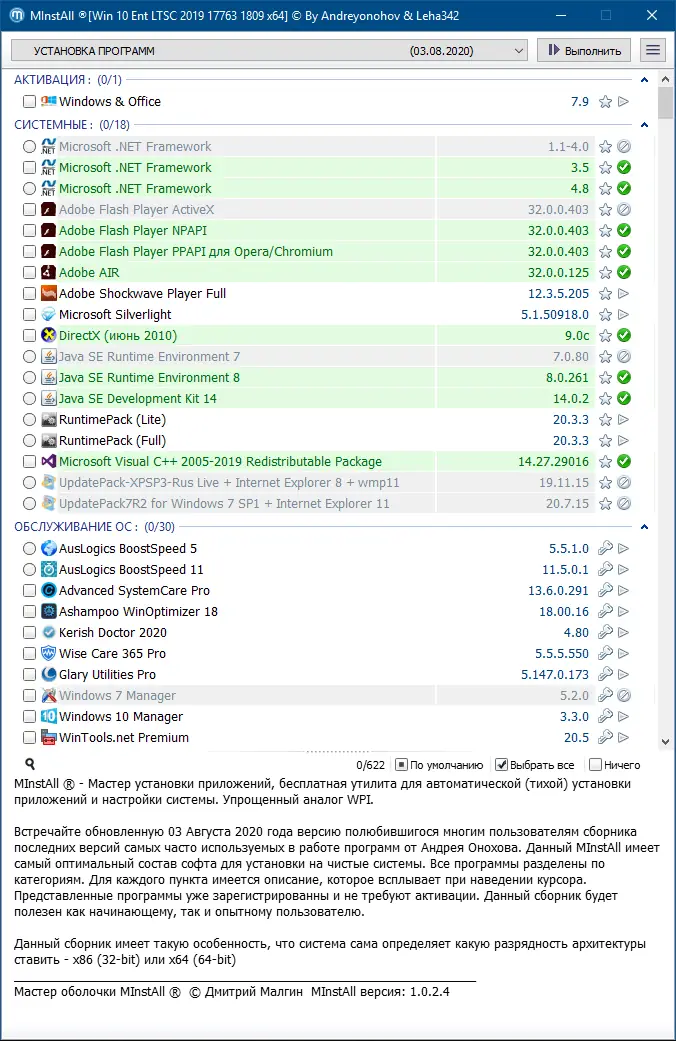Click star icon for Adobe Flash Player NPAPI
Image resolution: width=676 pixels, height=1041 pixels.
coord(605,230)
